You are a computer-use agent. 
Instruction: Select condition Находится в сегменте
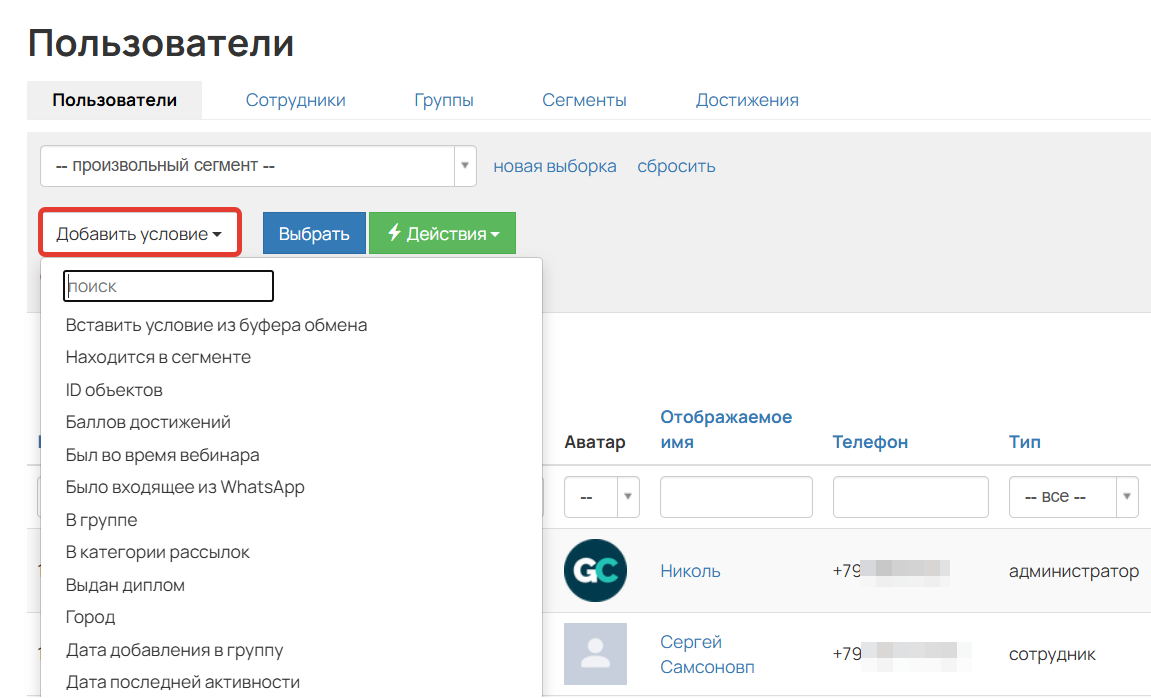159,357
